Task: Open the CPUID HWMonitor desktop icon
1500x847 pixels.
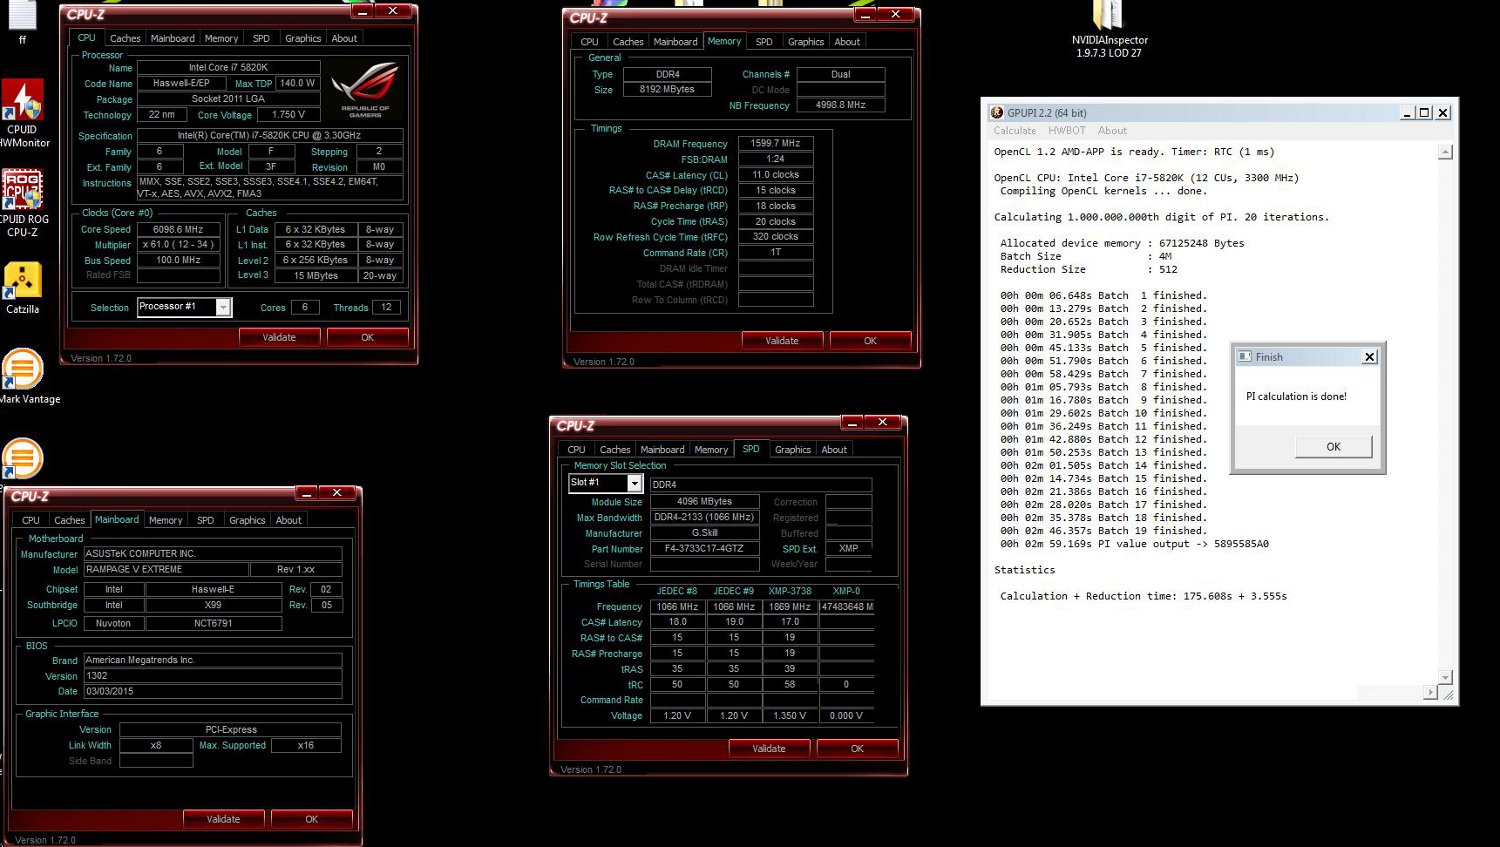Action: pos(22,101)
